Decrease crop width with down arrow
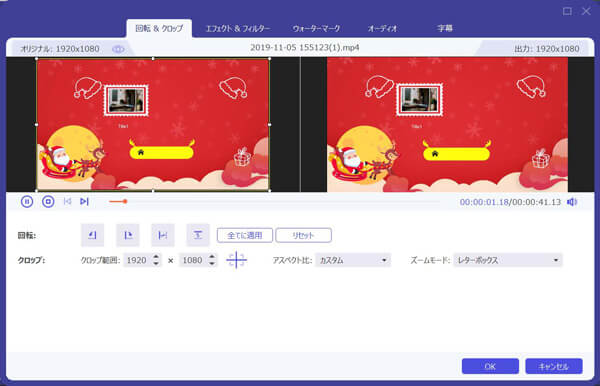The image size is (600, 386). [x=156, y=264]
